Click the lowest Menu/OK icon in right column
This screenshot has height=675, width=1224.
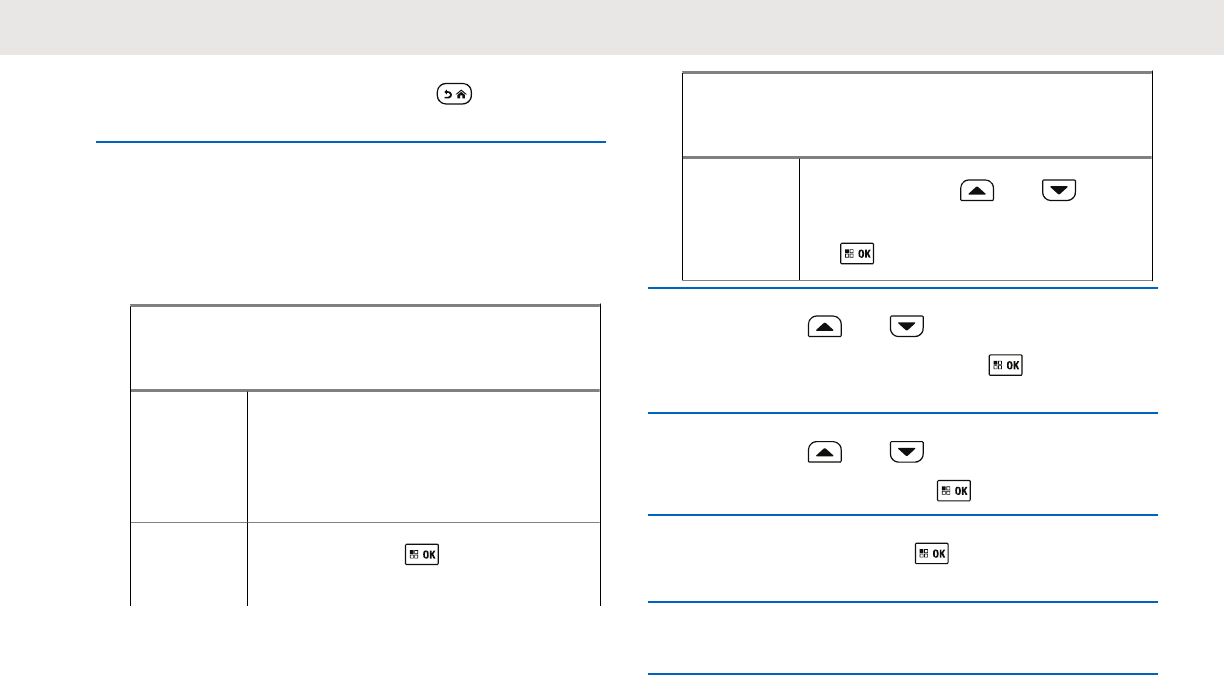tap(931, 553)
